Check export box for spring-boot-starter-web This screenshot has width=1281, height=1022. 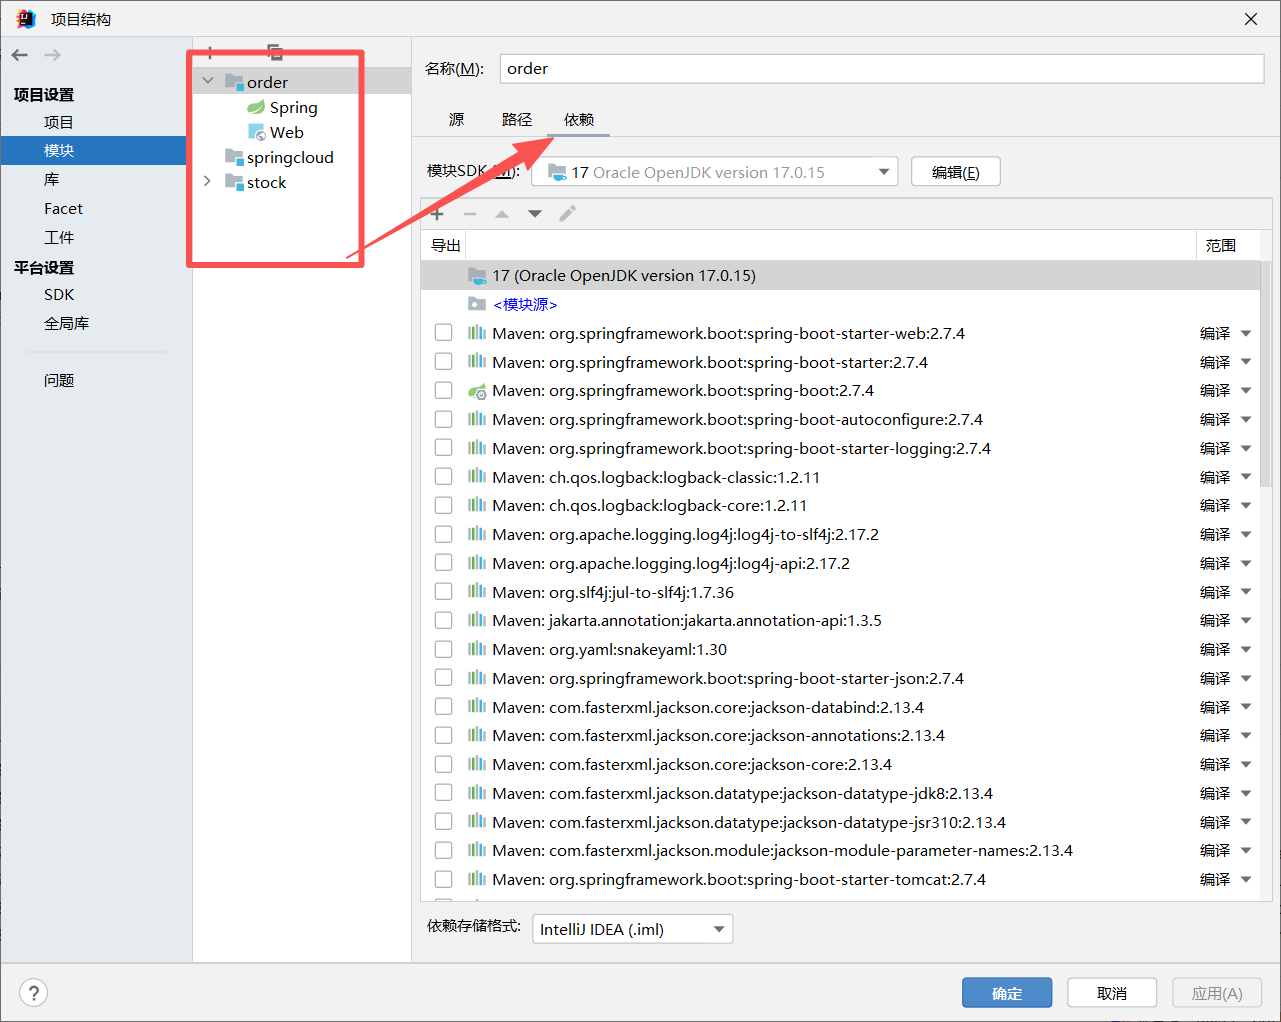pyautogui.click(x=443, y=333)
